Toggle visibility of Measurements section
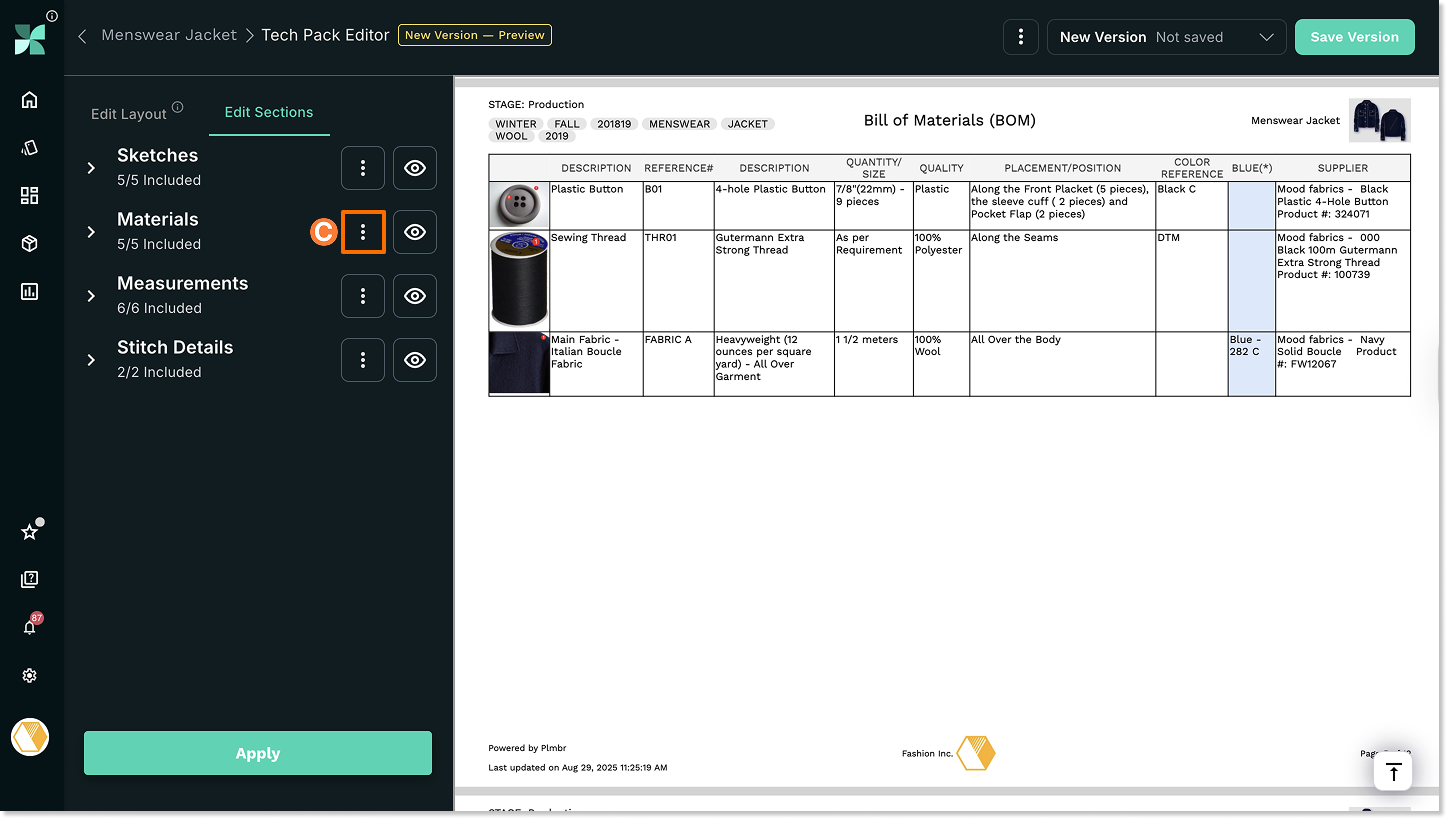1447x819 pixels. tap(415, 296)
